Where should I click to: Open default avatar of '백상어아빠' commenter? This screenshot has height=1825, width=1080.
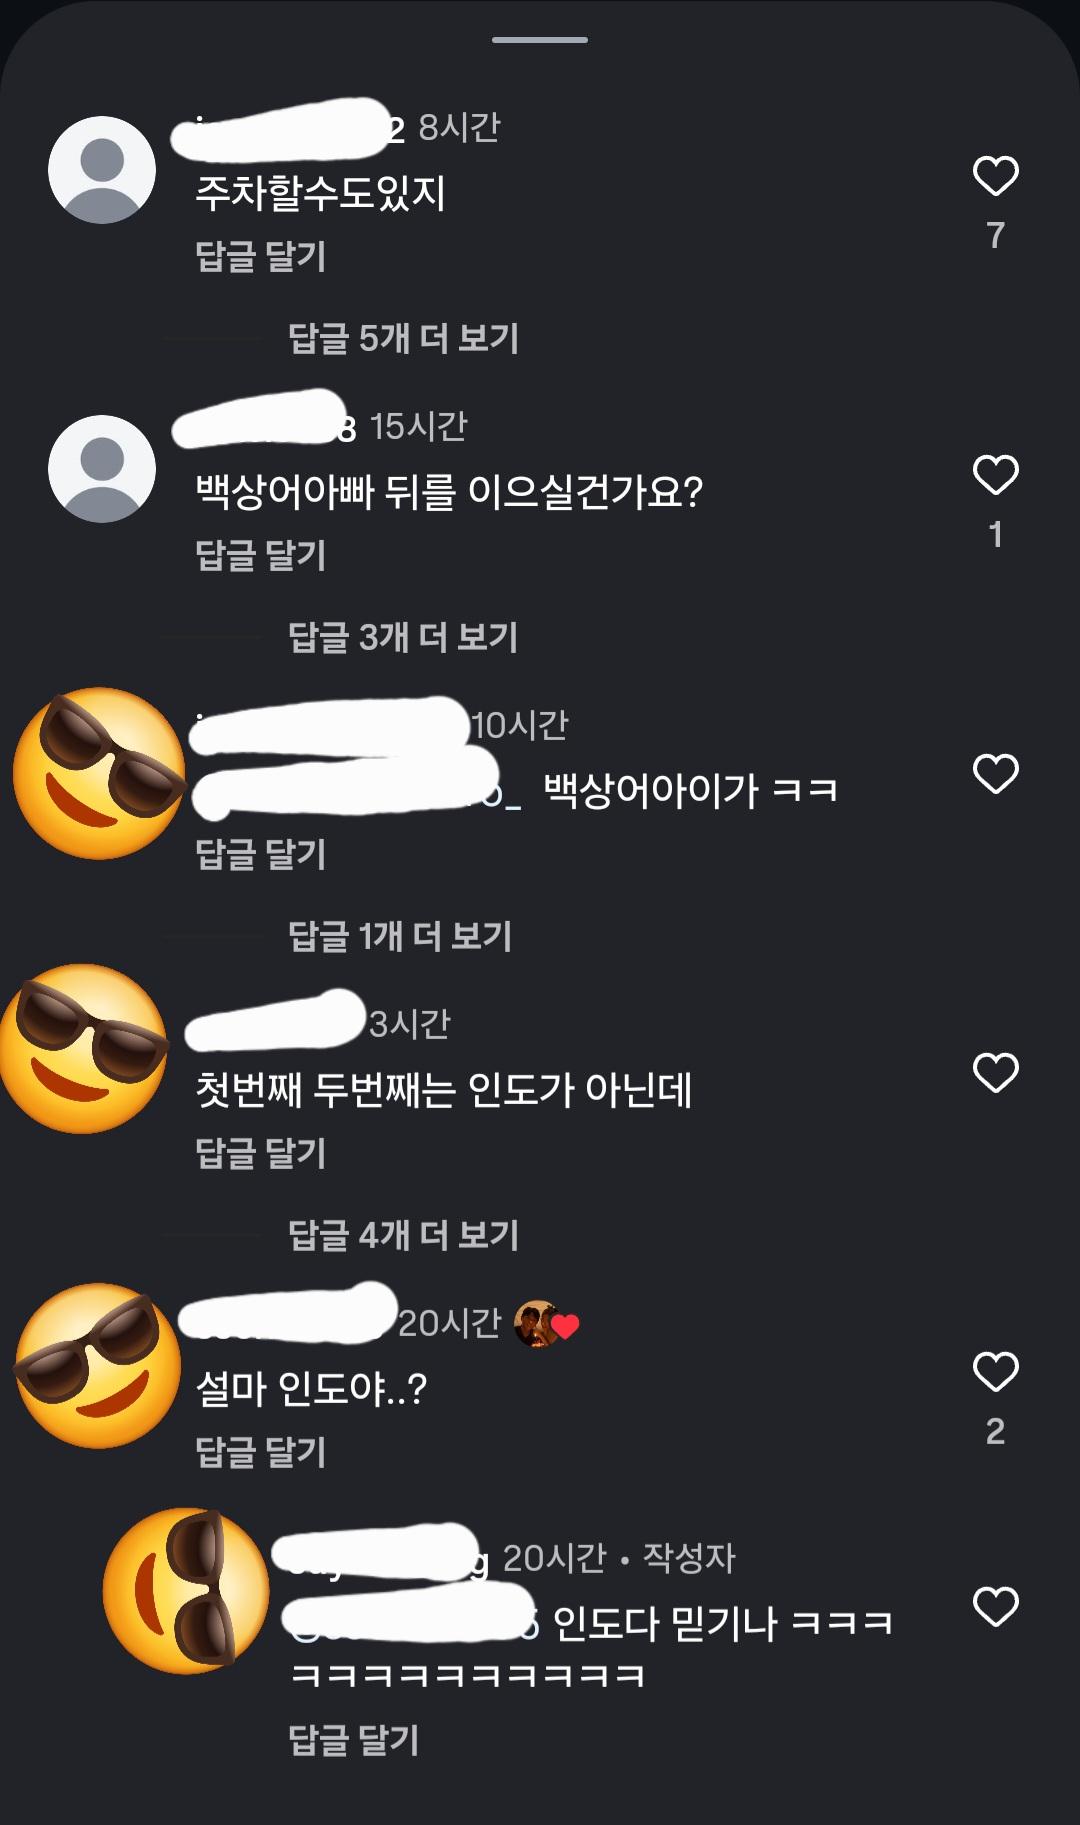coord(102,469)
